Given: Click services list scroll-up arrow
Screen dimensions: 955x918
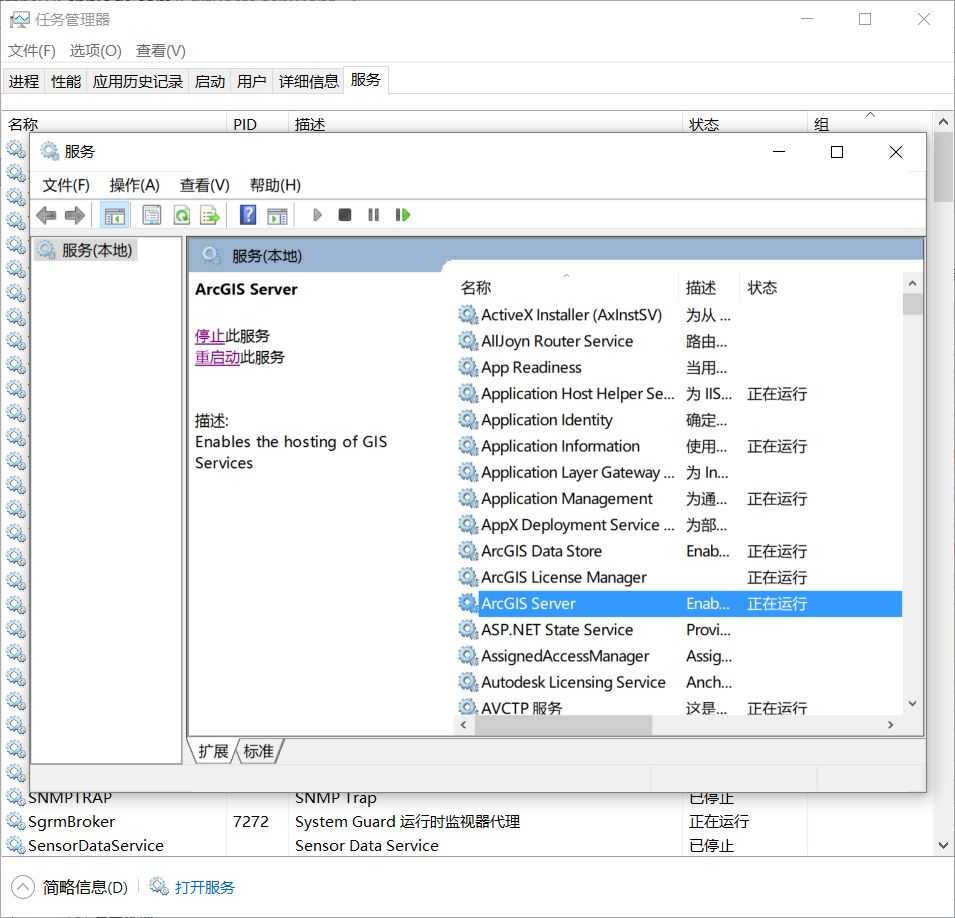Looking at the screenshot, I should click(912, 283).
